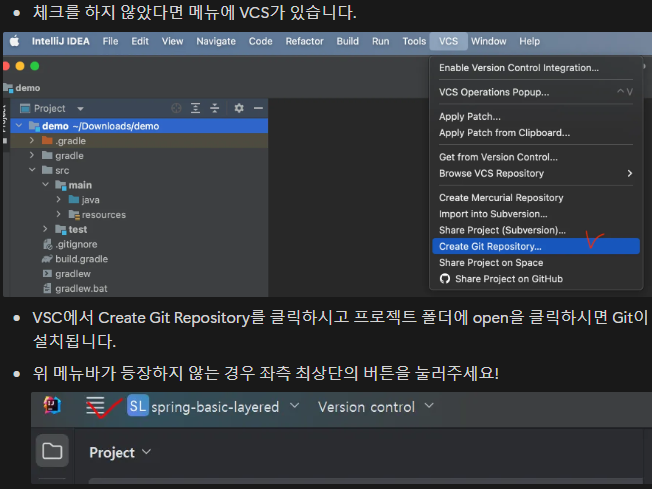Collapse the demo root folder
652x489 pixels.
click(19, 125)
